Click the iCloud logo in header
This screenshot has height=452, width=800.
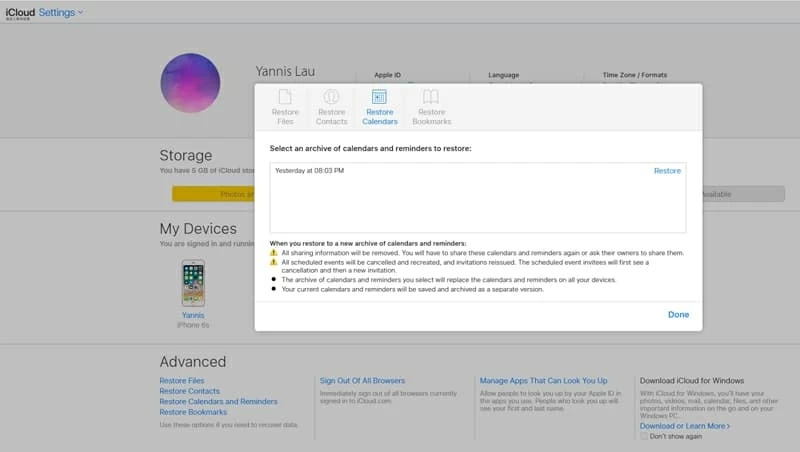pos(19,12)
